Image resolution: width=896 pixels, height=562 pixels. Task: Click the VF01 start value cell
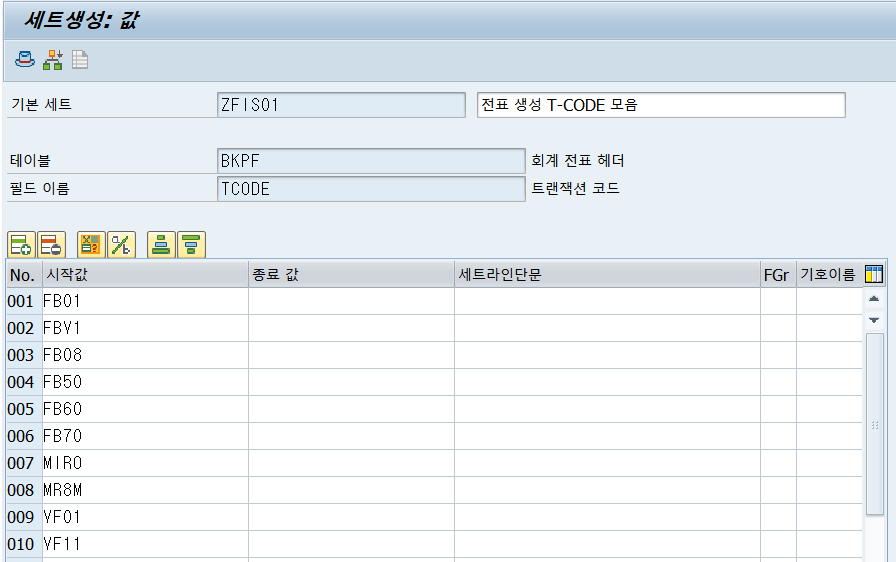tap(145, 517)
